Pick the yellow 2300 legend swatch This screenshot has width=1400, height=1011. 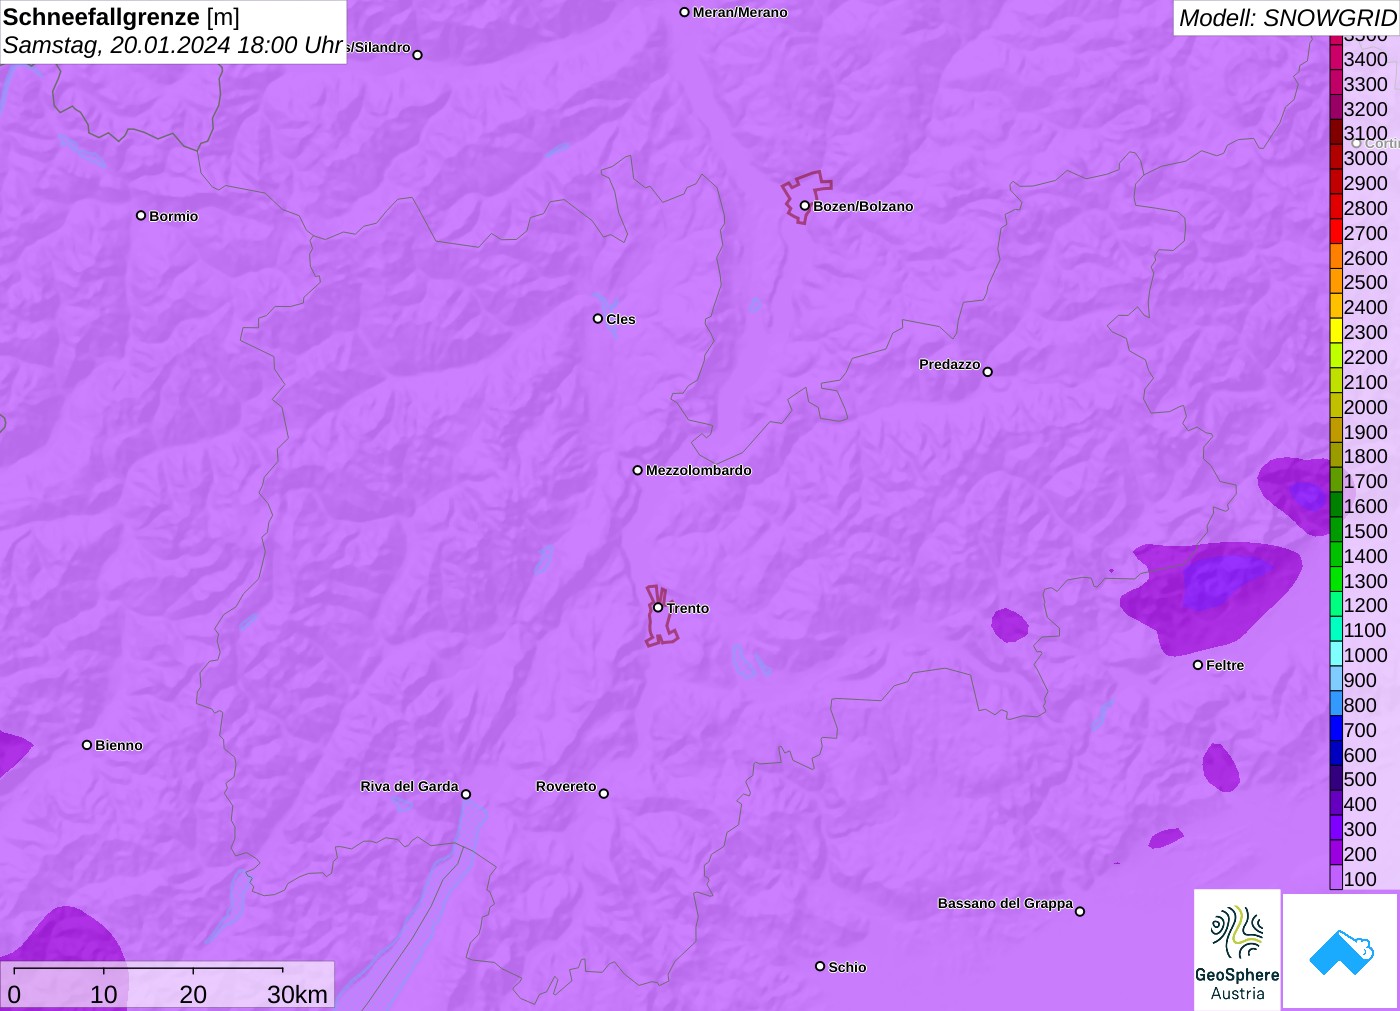click(1336, 331)
